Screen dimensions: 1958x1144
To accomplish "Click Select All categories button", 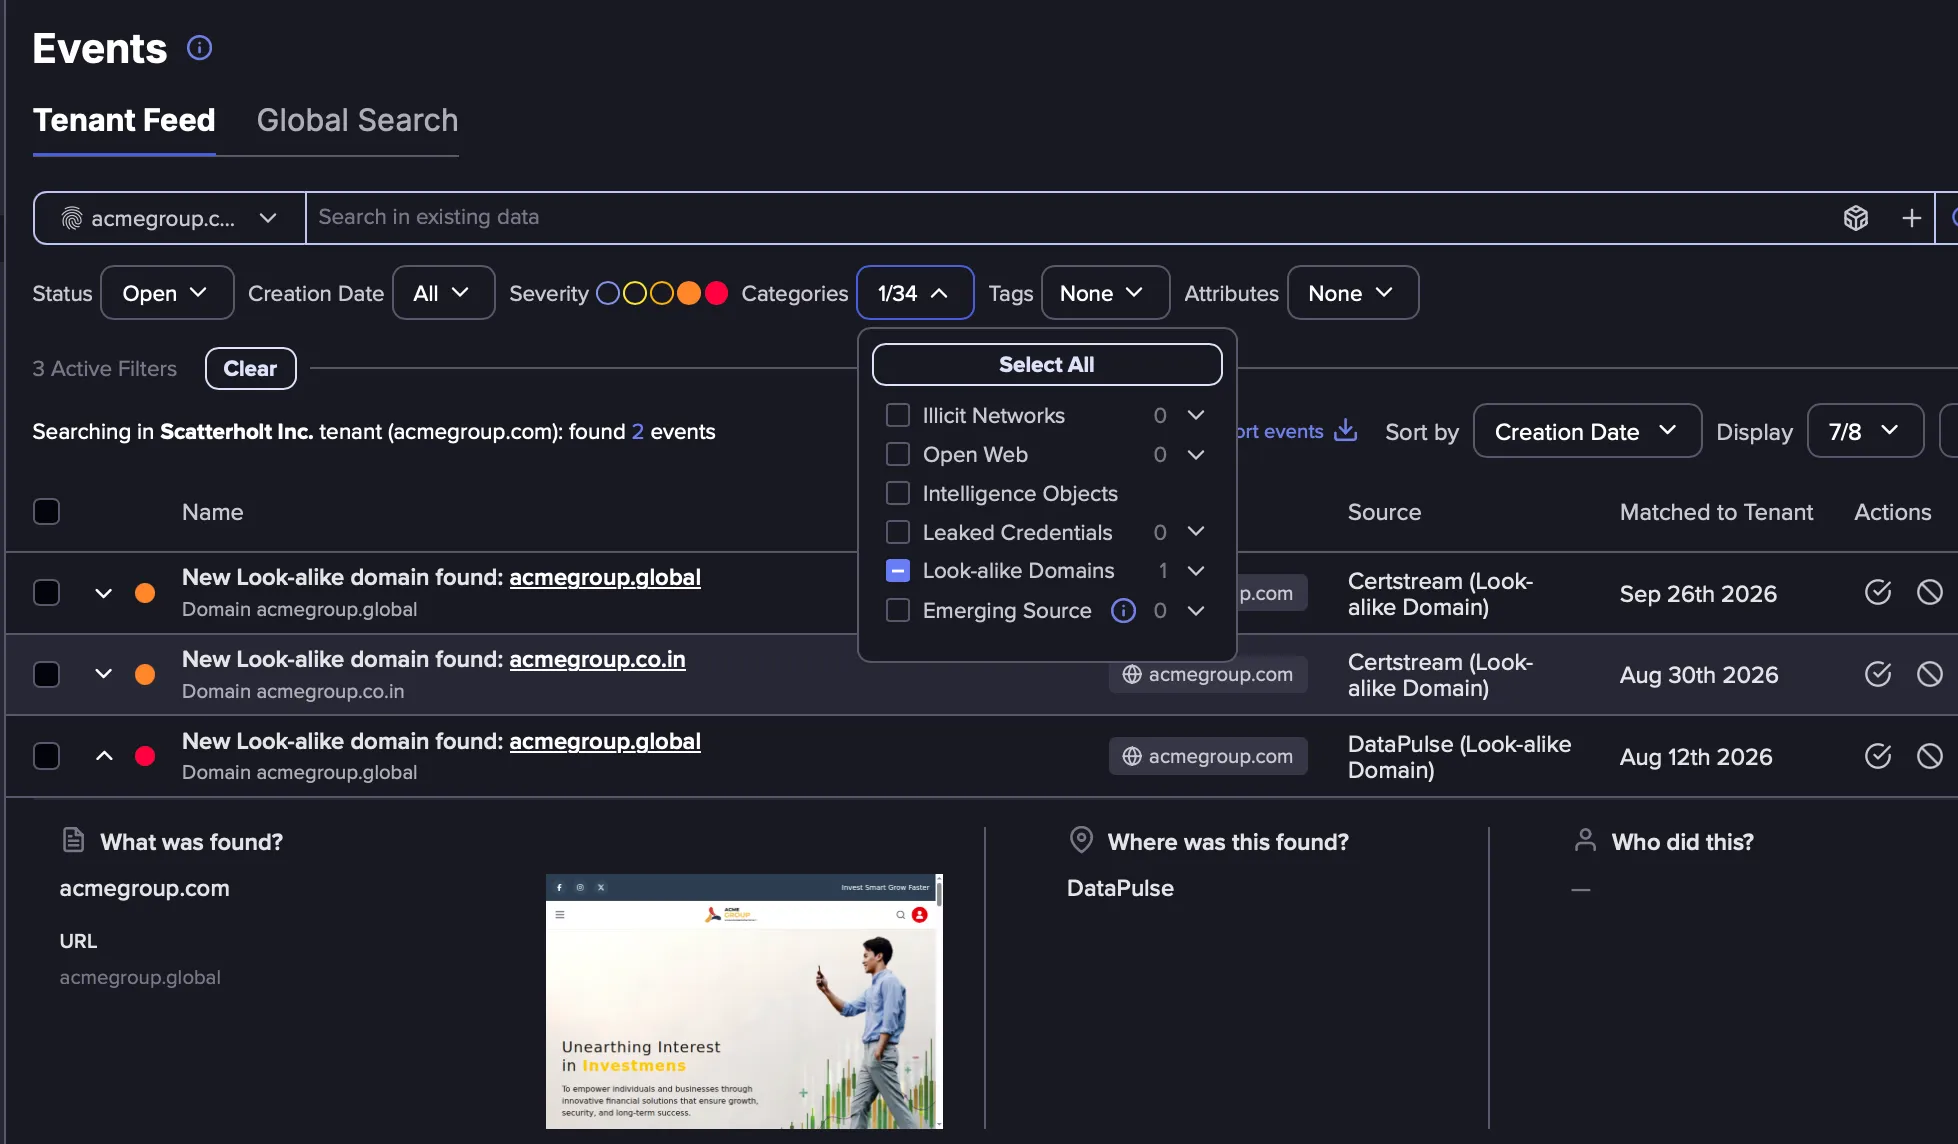I will point(1047,365).
